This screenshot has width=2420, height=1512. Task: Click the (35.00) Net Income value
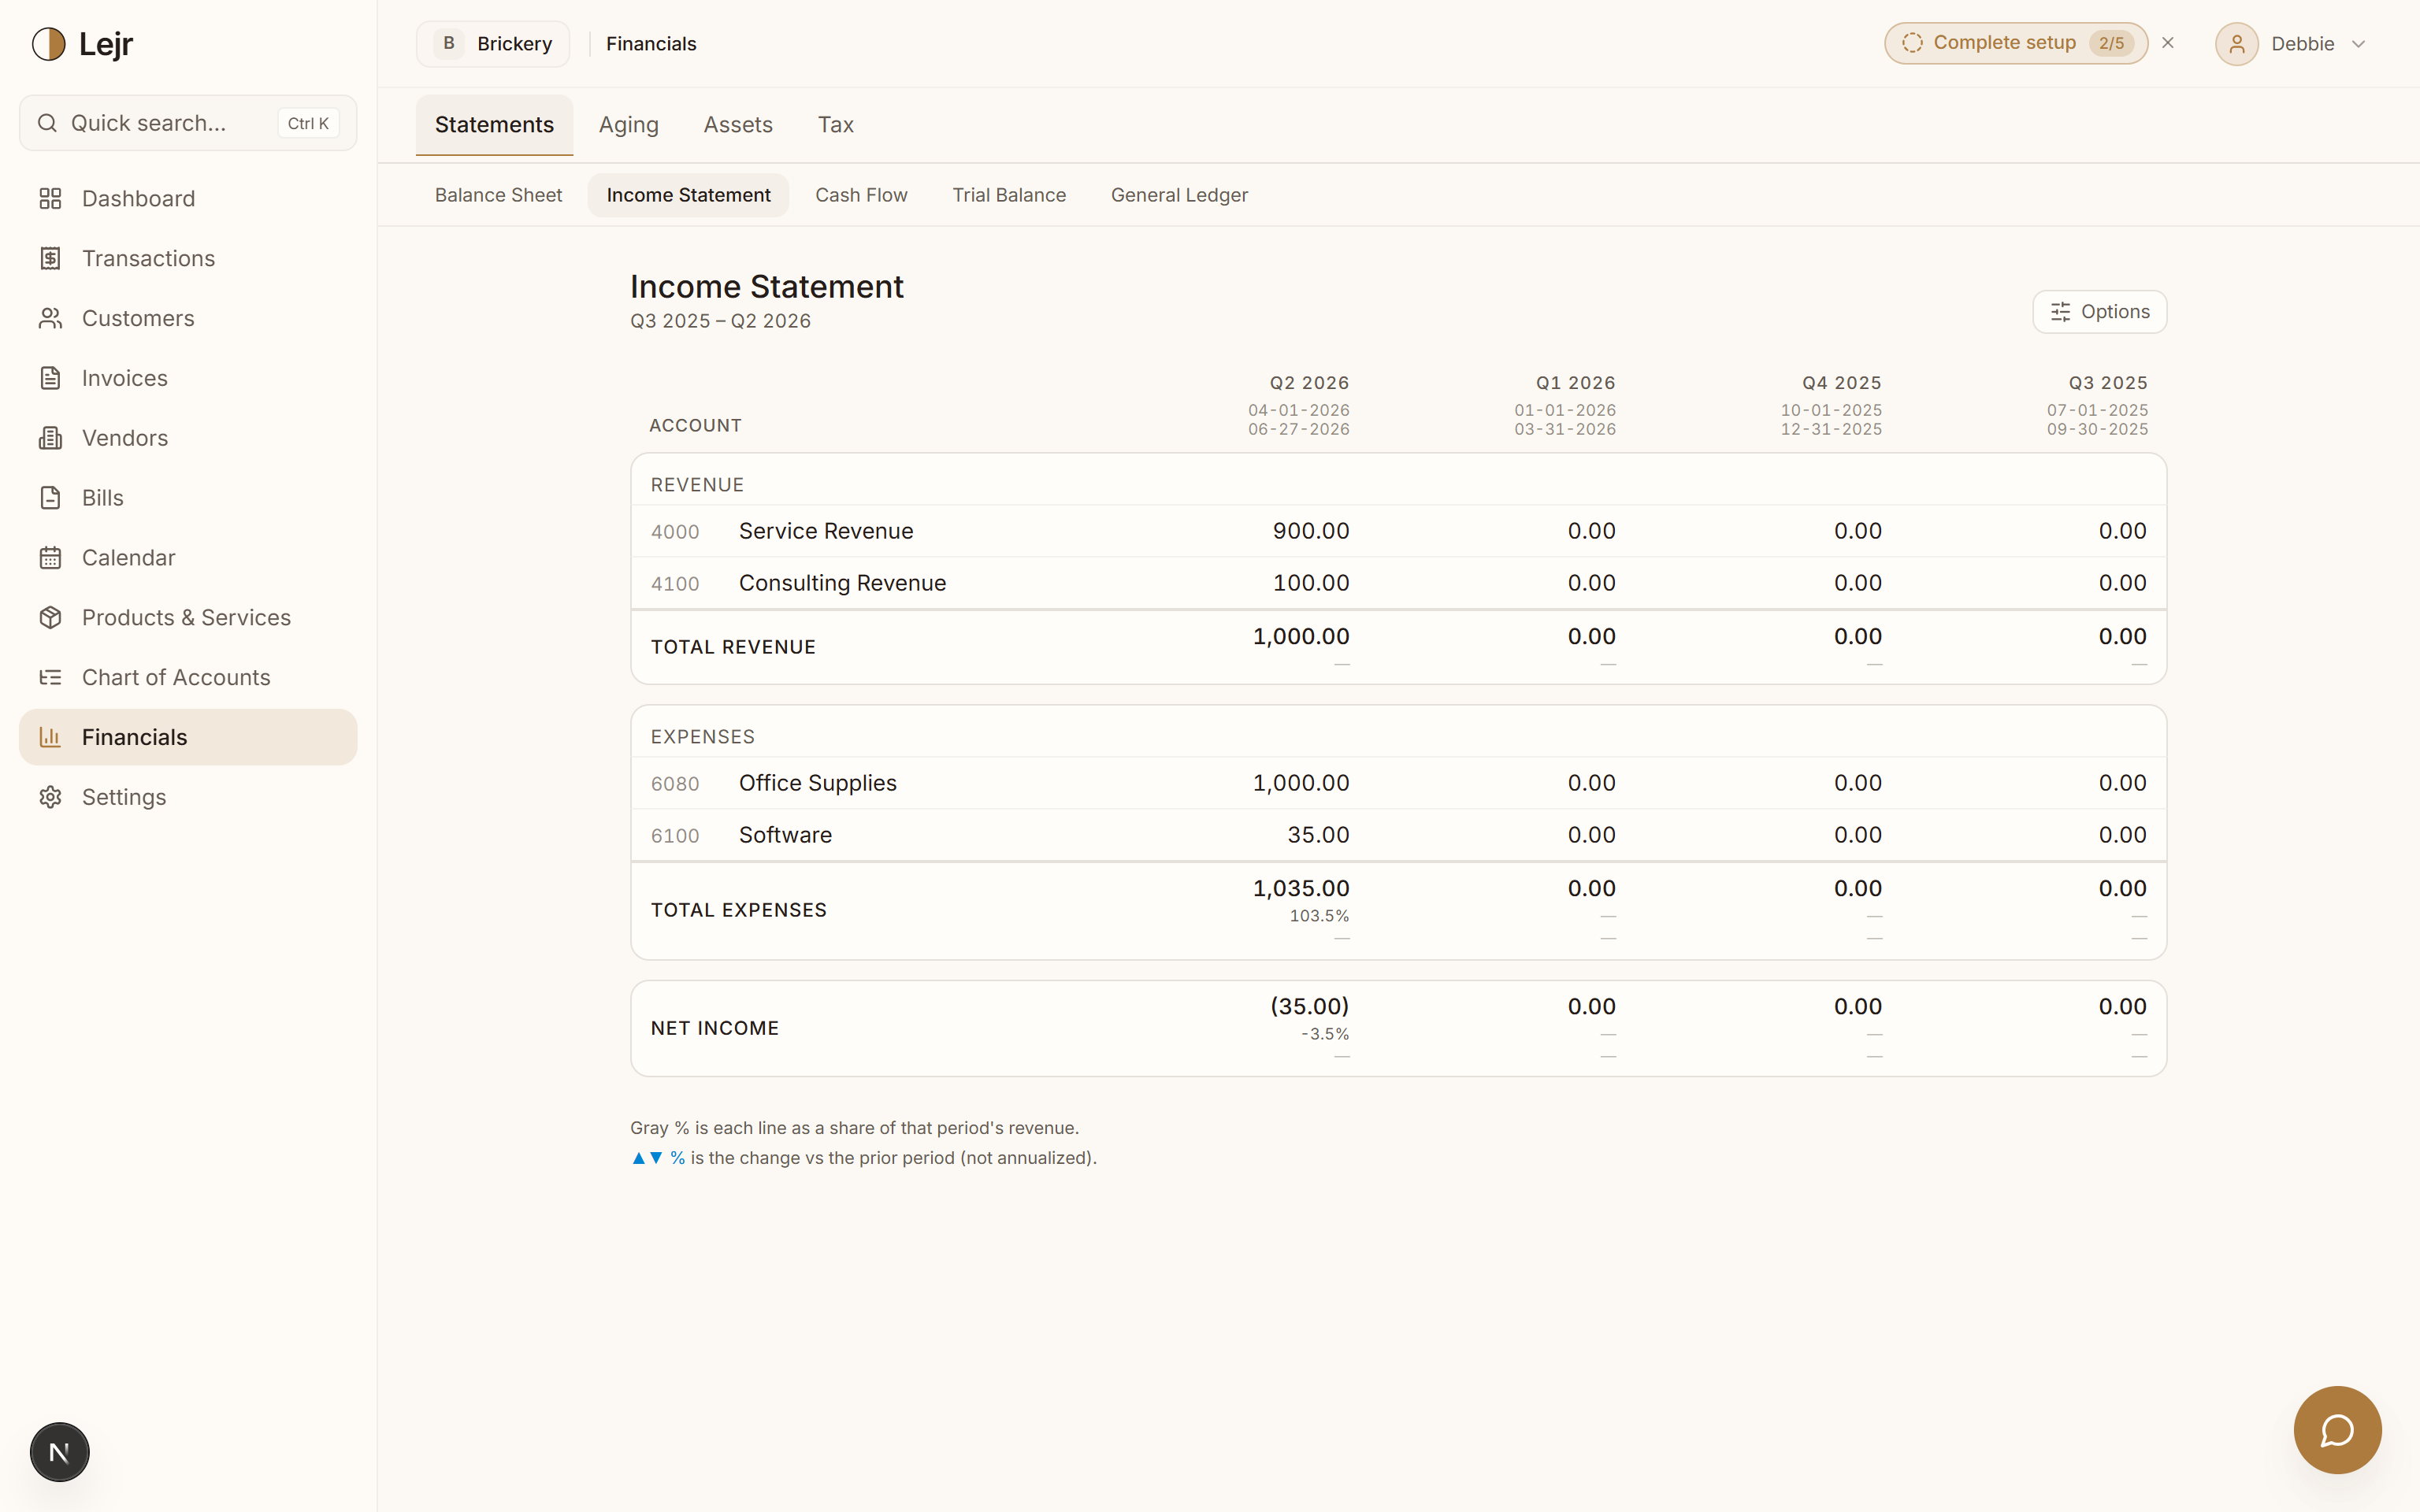[x=1309, y=1006]
